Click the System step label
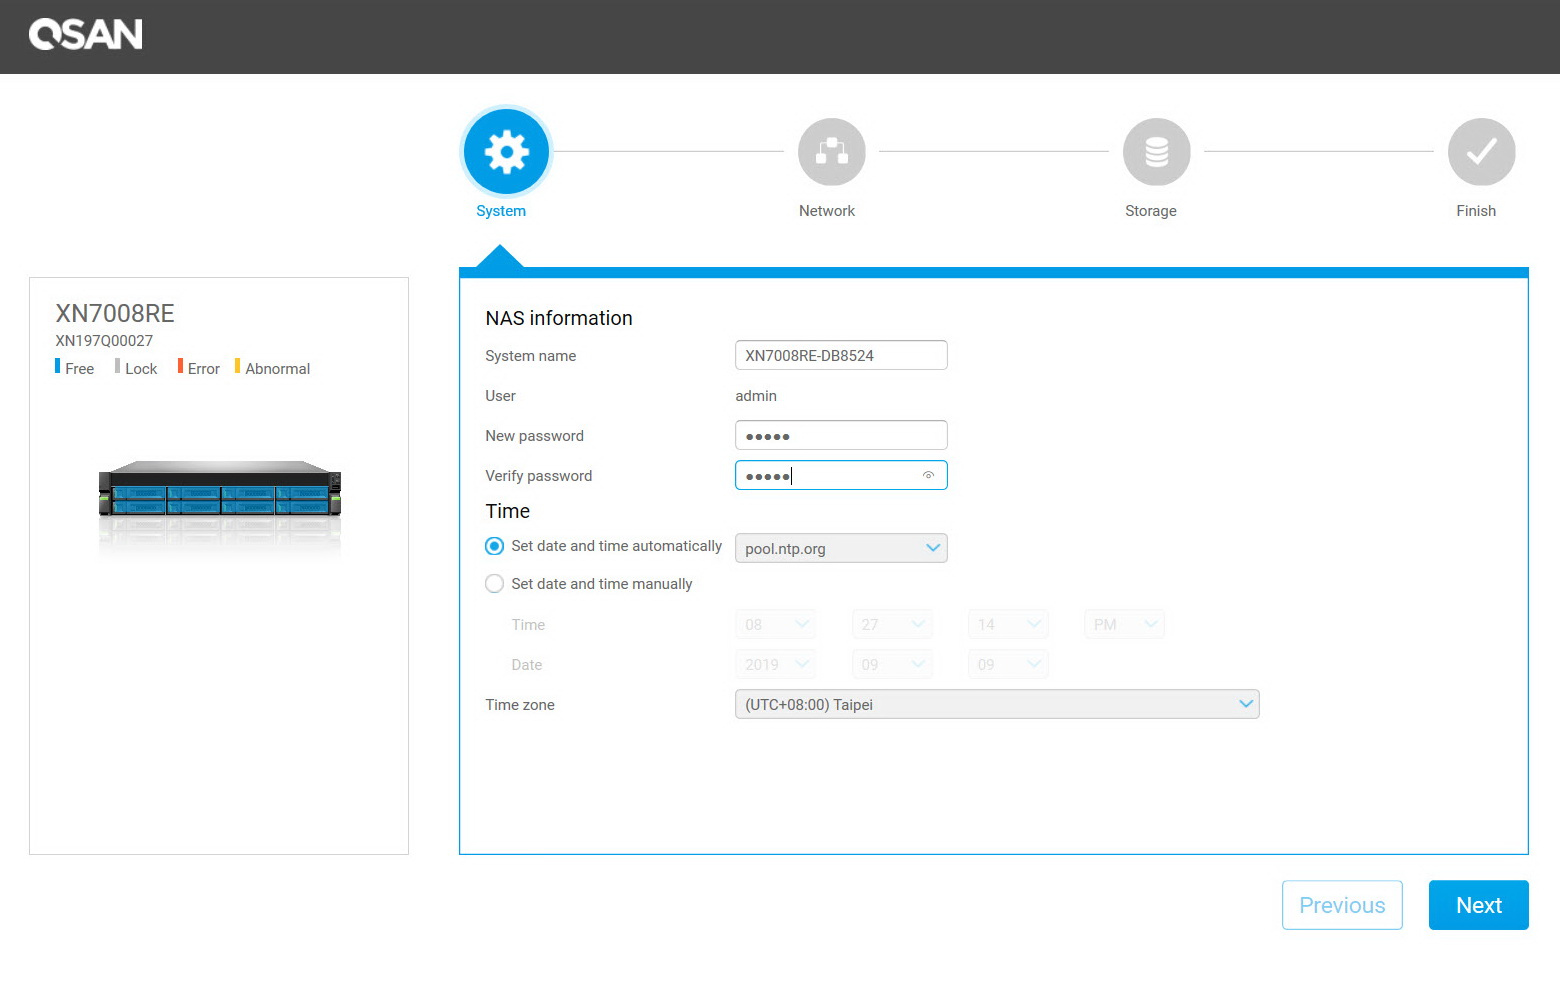This screenshot has width=1560, height=987. 501,211
